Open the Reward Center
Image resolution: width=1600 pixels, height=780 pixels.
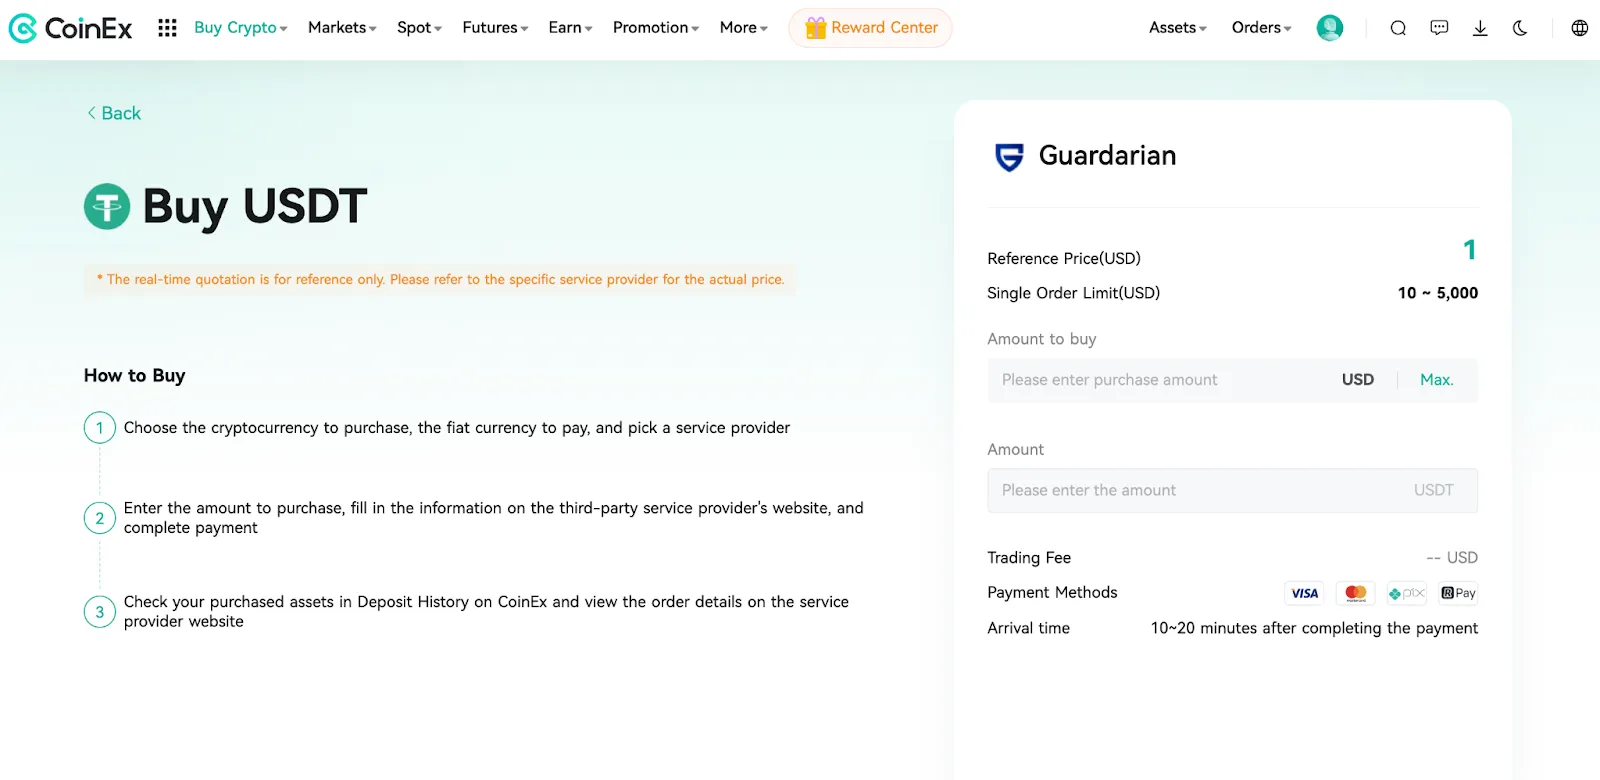(870, 28)
